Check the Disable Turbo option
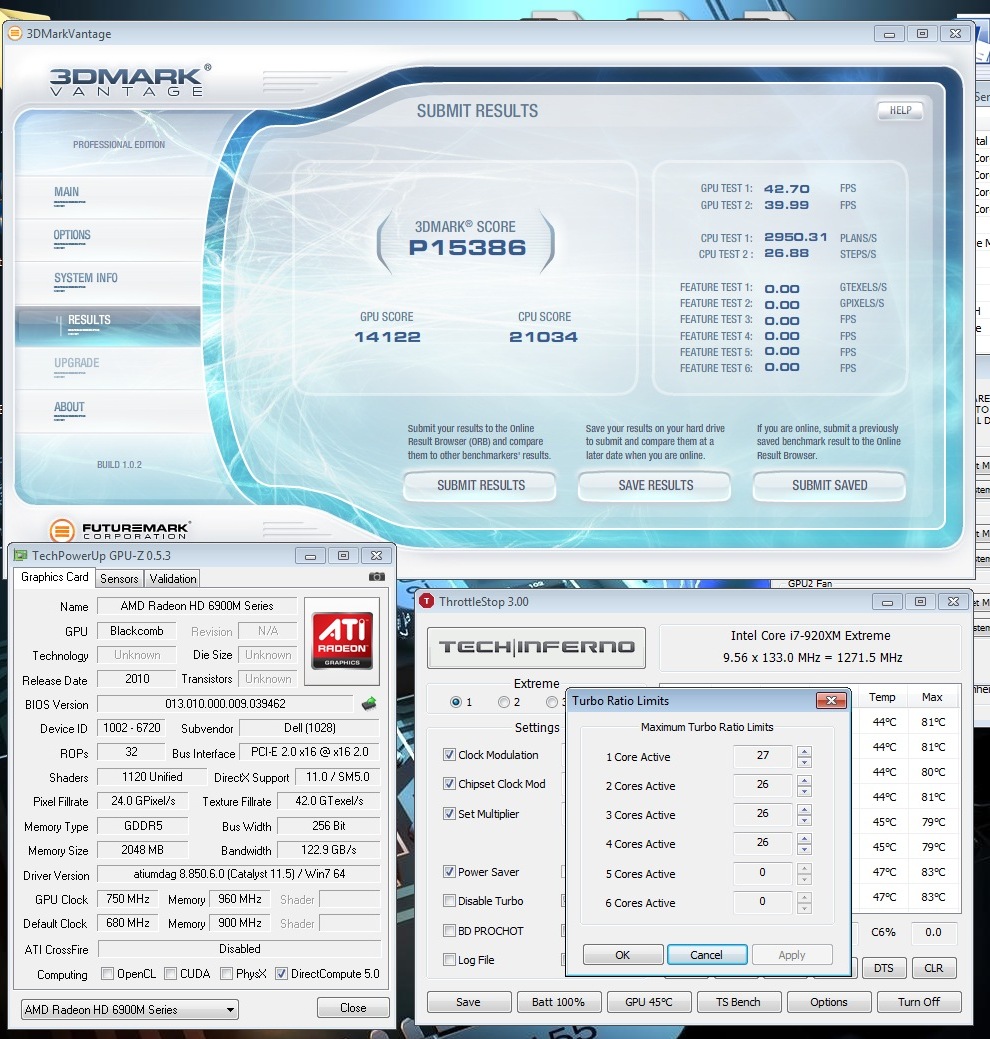This screenshot has width=990, height=1039. (449, 901)
